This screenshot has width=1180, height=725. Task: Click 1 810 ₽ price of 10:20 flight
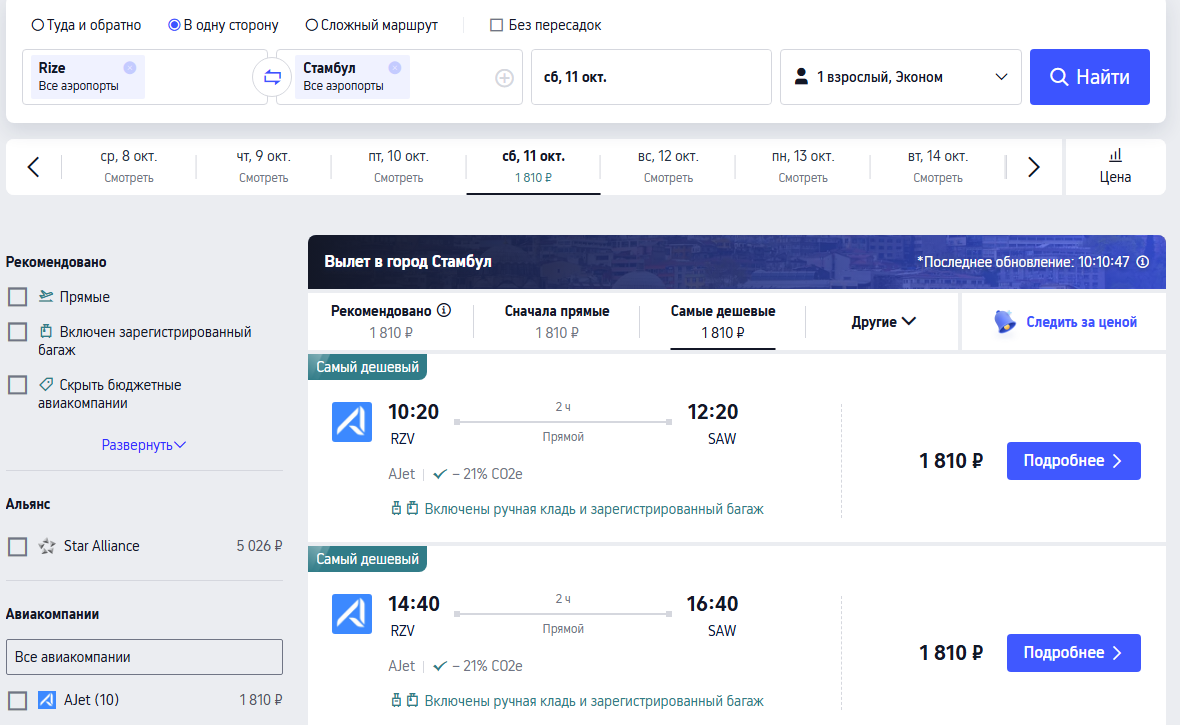pyautogui.click(x=950, y=461)
